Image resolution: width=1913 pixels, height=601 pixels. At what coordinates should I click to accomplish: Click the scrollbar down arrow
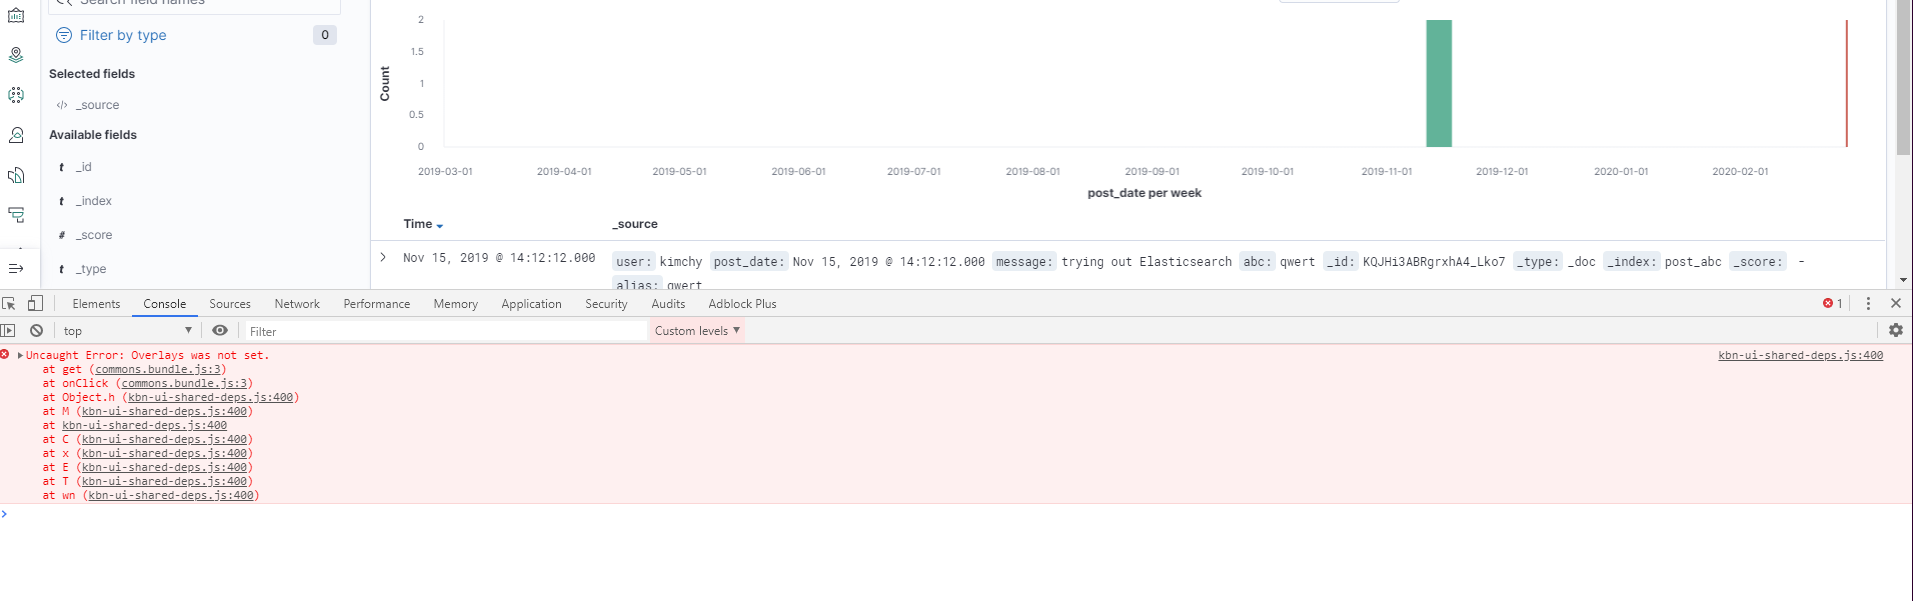(1903, 280)
